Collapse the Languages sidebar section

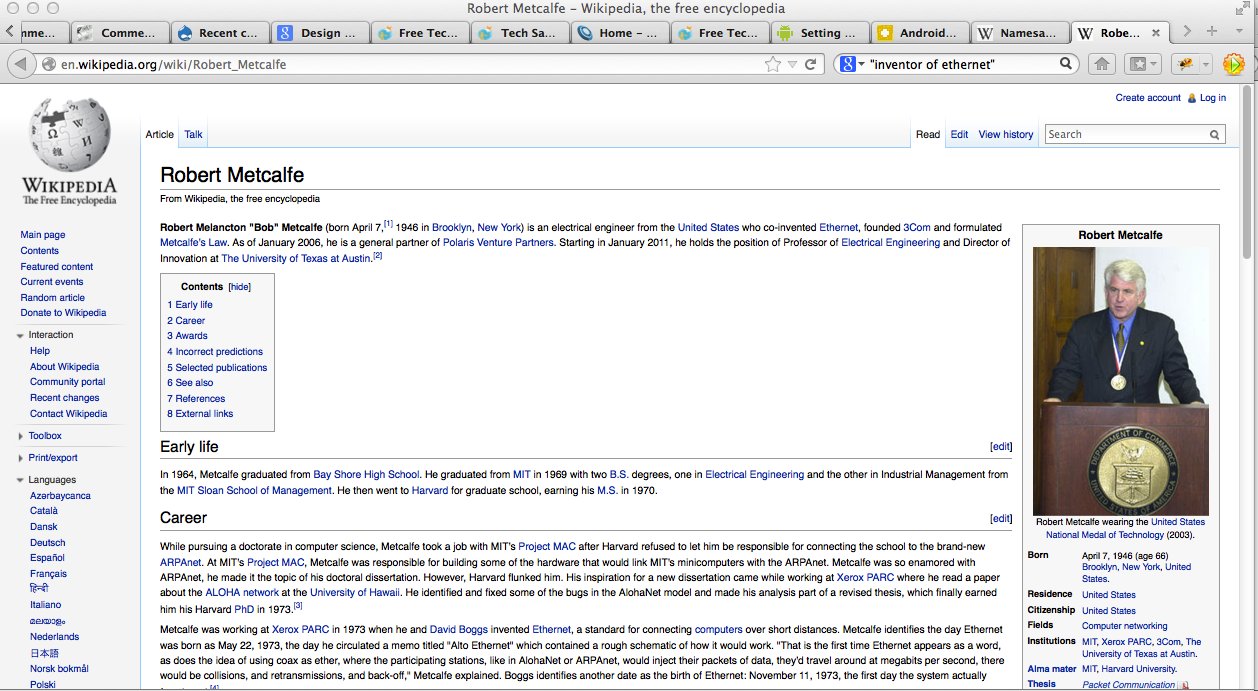(x=52, y=480)
